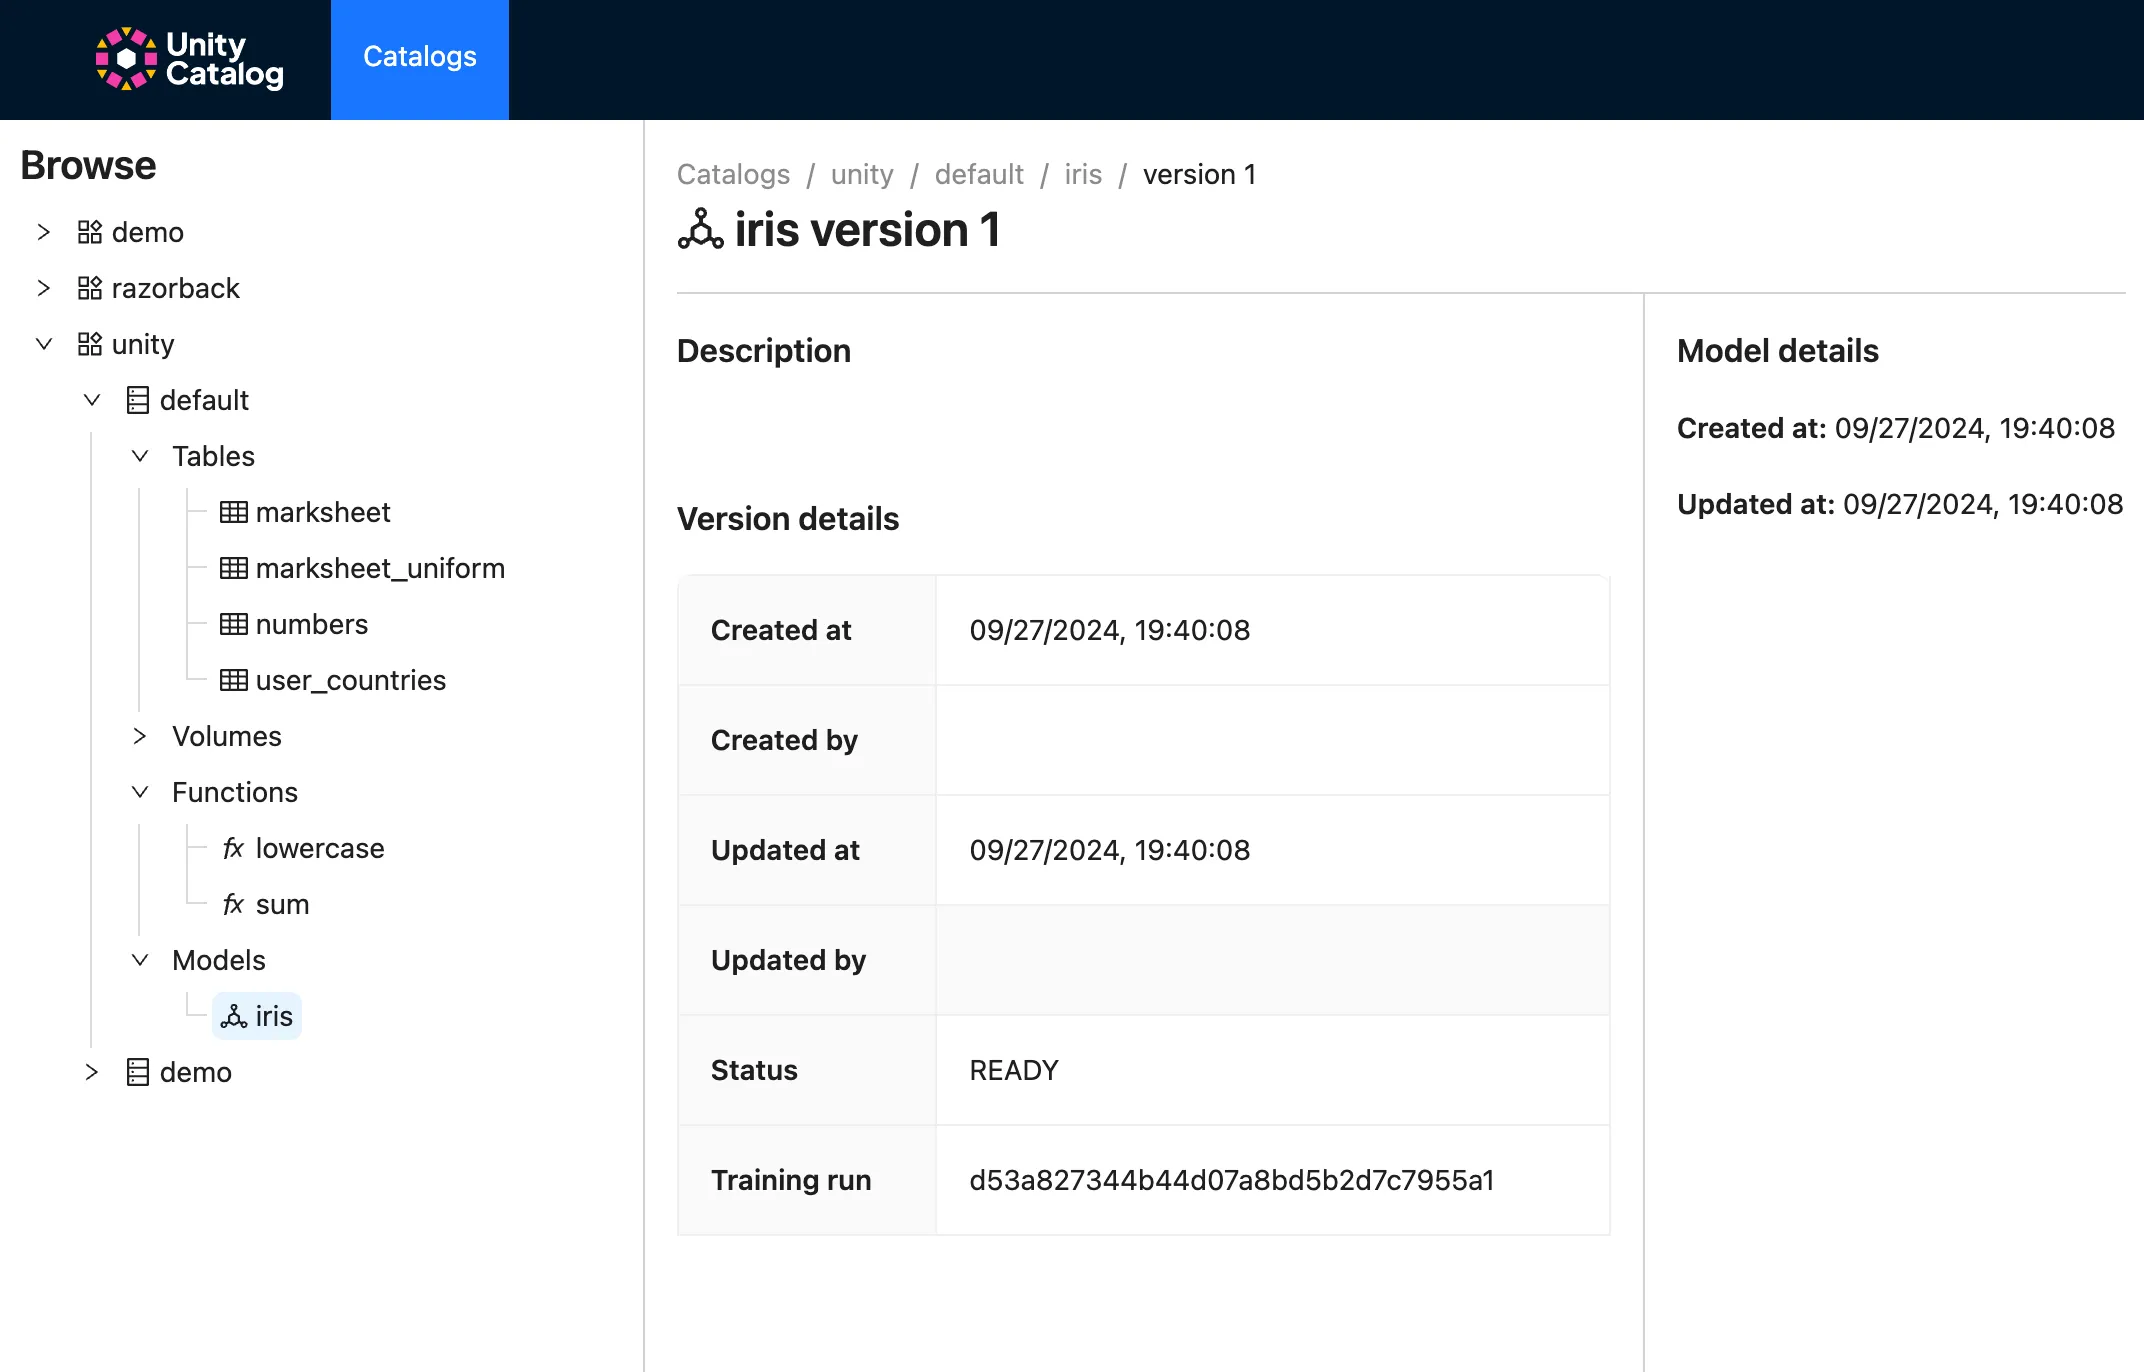Viewport: 2144px width, 1372px height.
Task: Open iris from the breadcrumb trail
Action: pyautogui.click(x=1084, y=174)
